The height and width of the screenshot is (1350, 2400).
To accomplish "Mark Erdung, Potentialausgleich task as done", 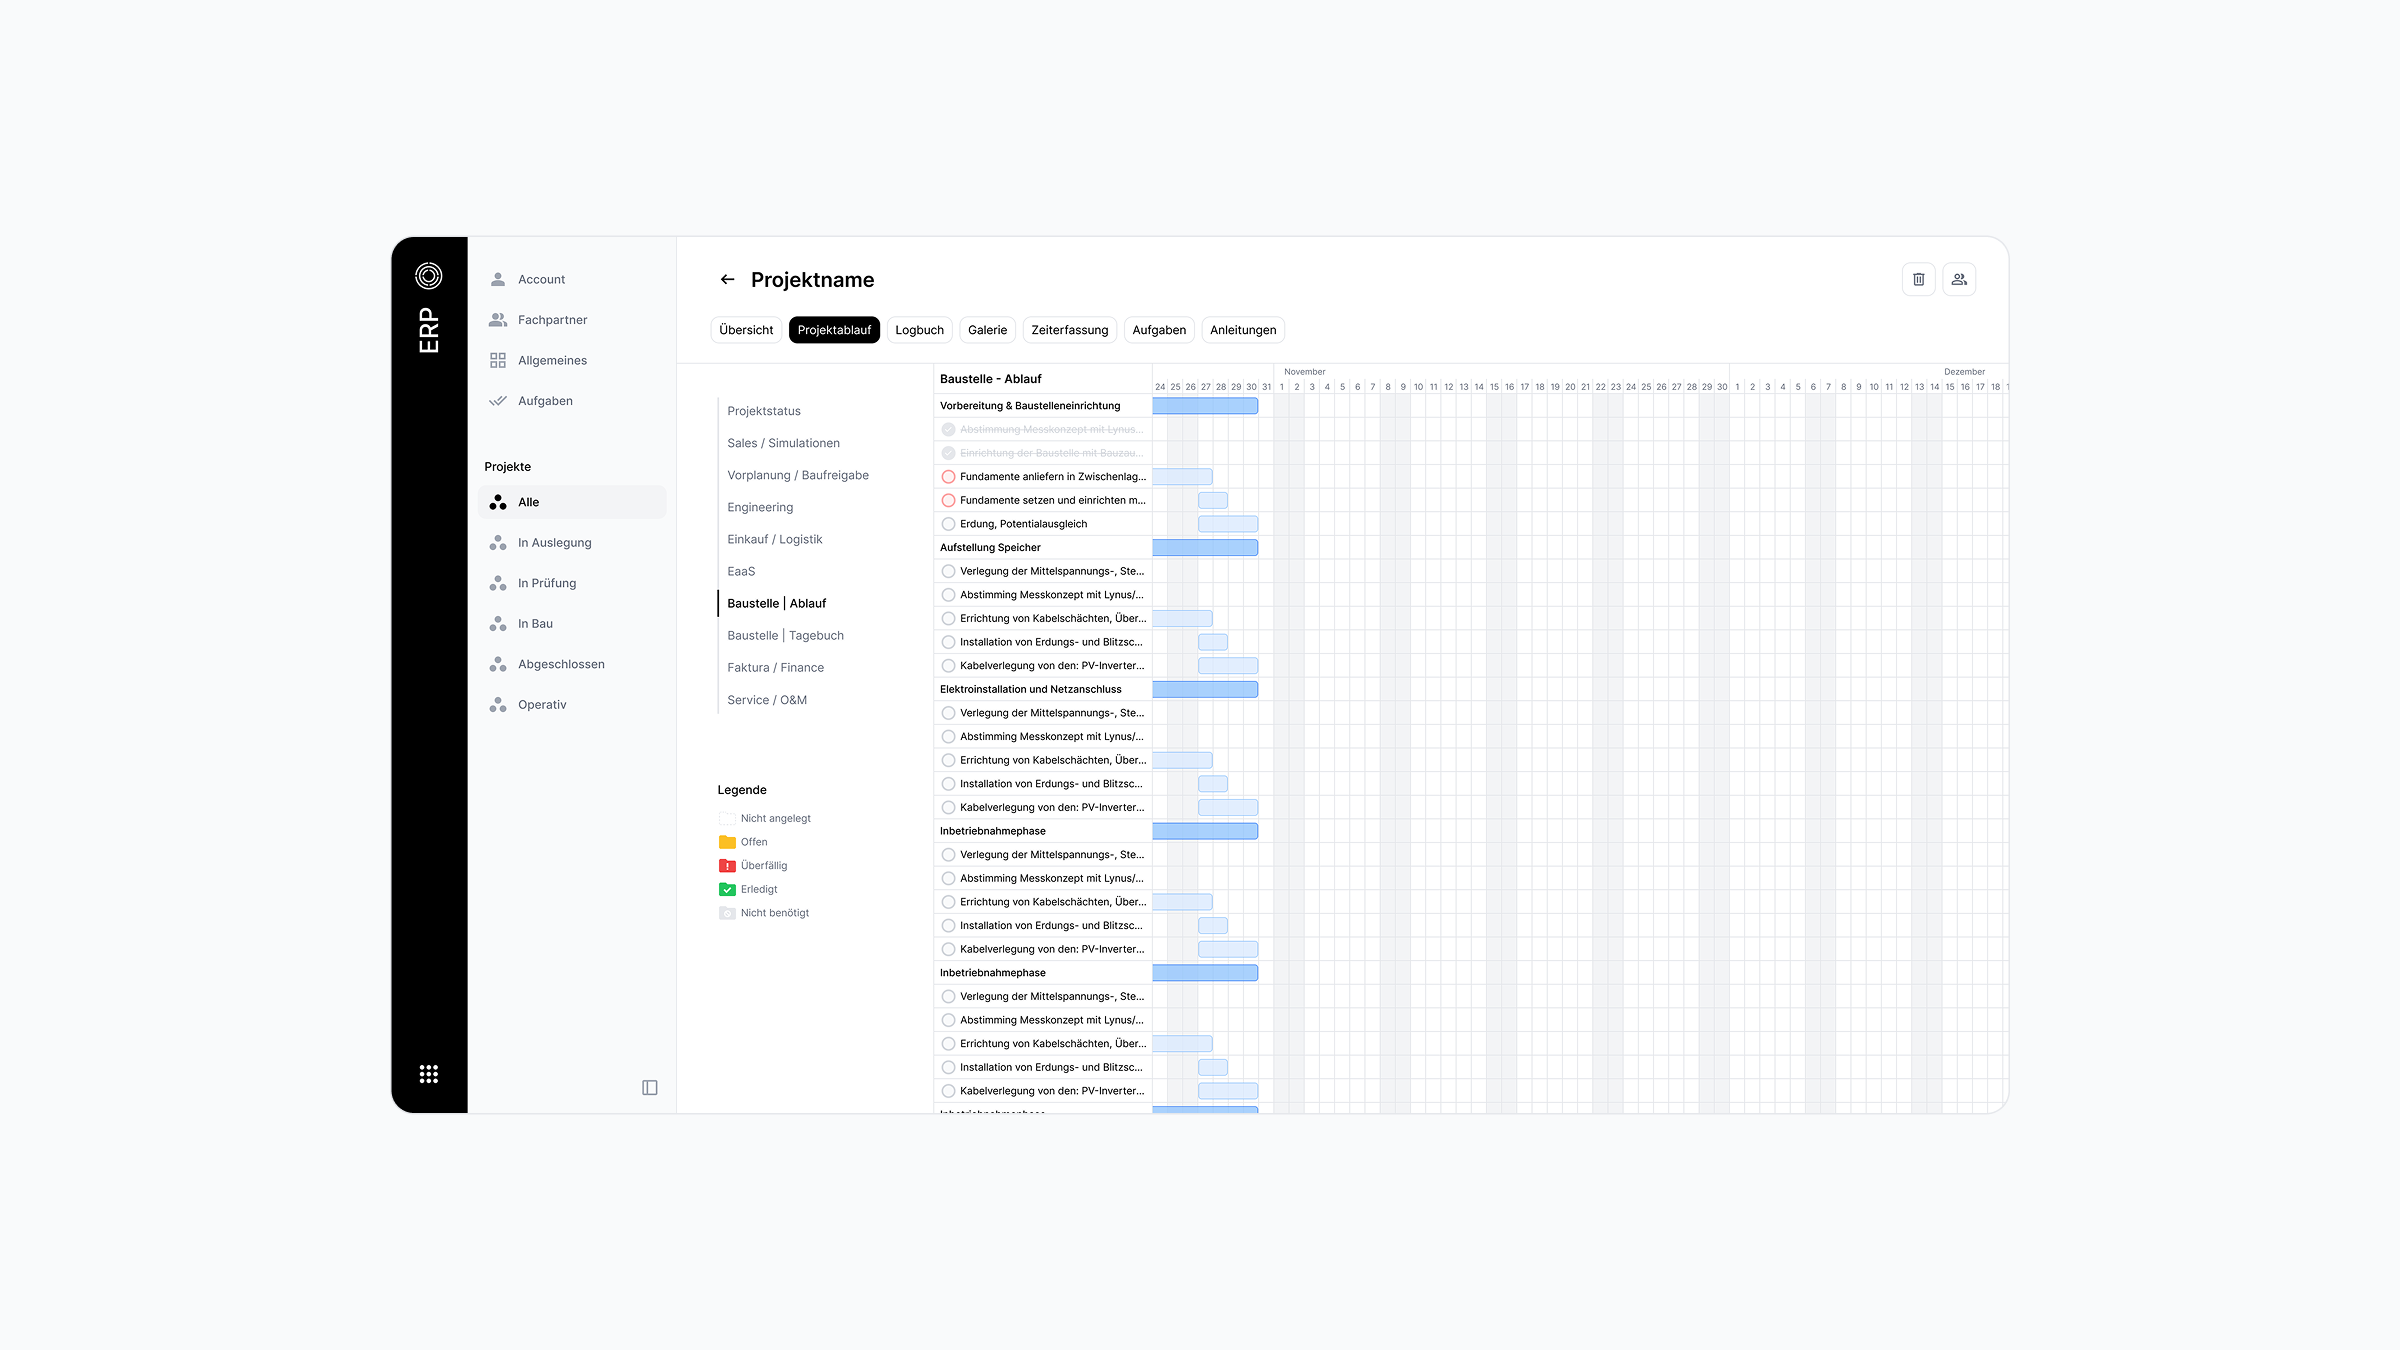I will pos(948,524).
